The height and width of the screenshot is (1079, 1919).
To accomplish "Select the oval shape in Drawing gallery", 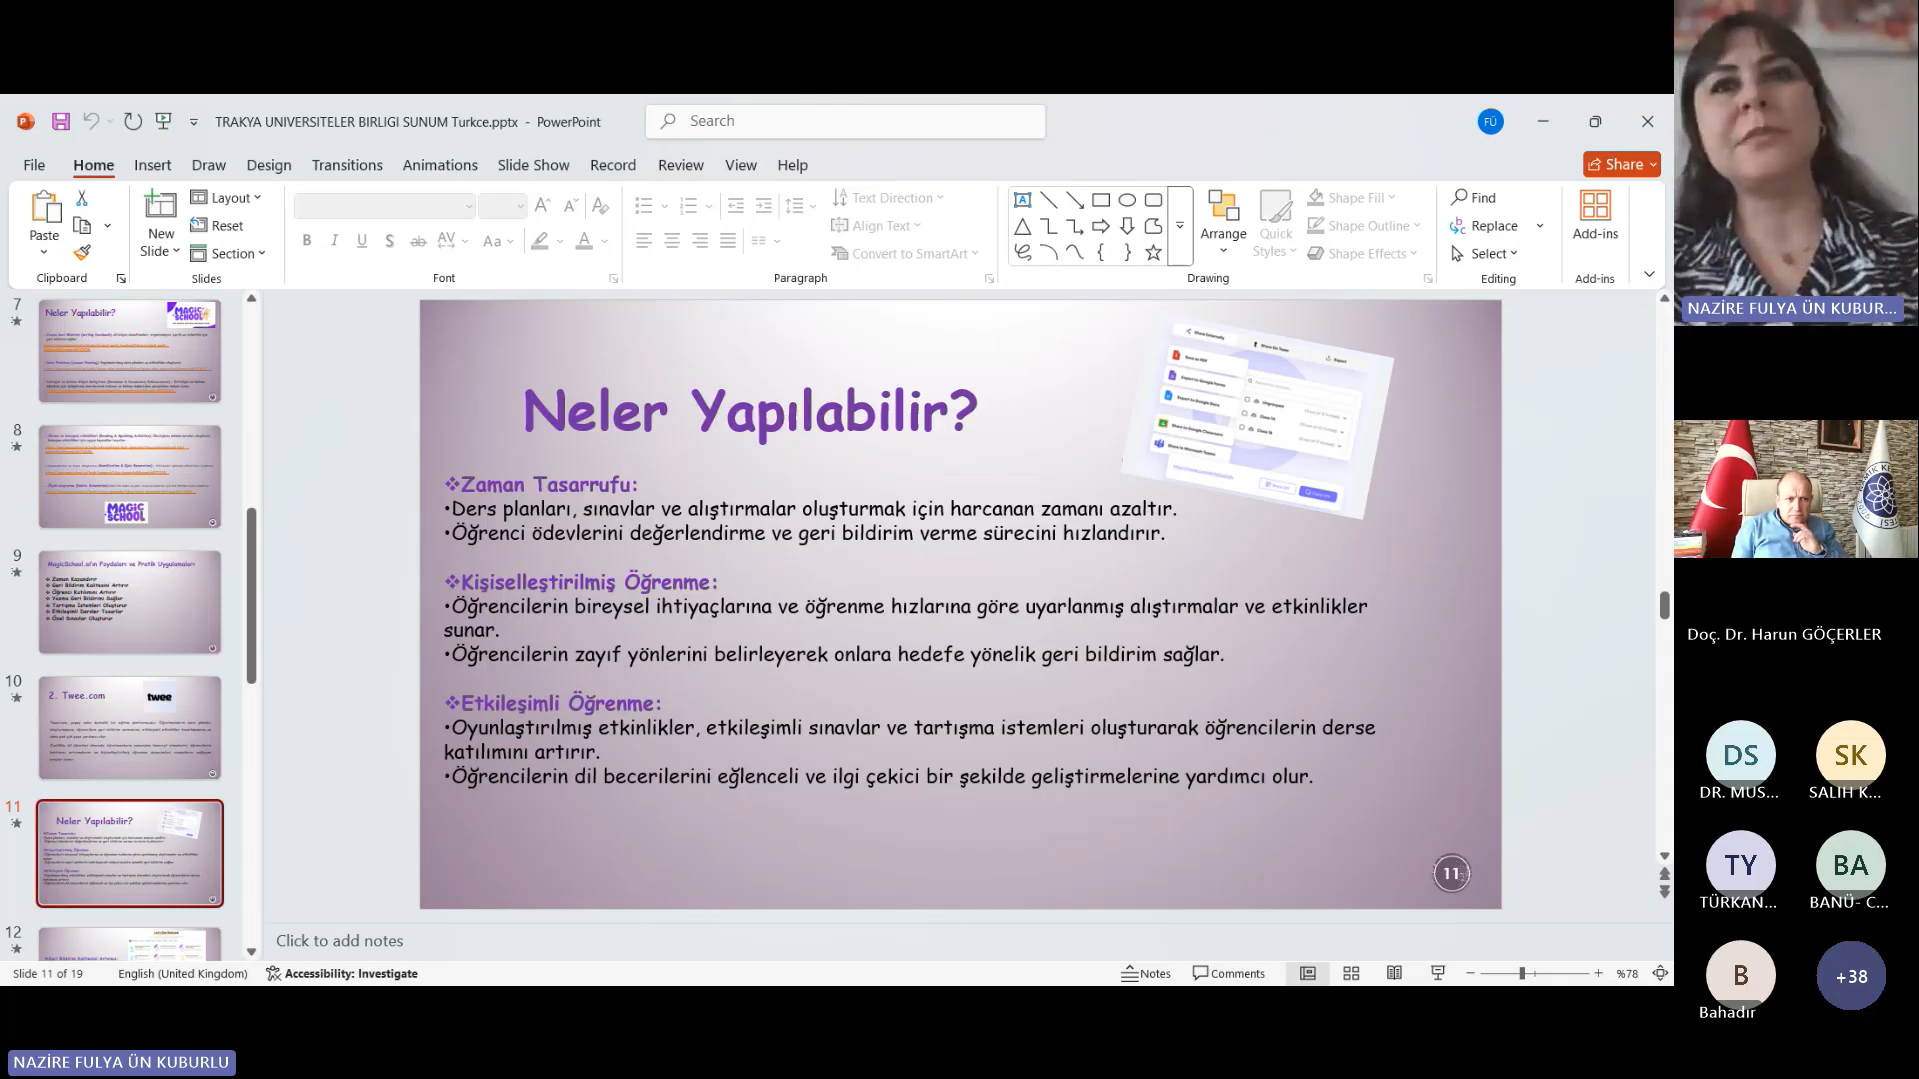I will [1127, 199].
